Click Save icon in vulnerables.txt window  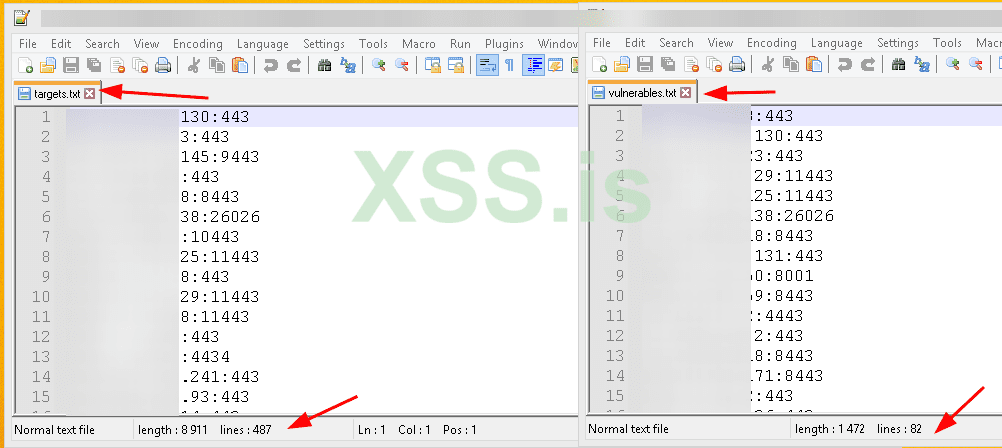645,64
